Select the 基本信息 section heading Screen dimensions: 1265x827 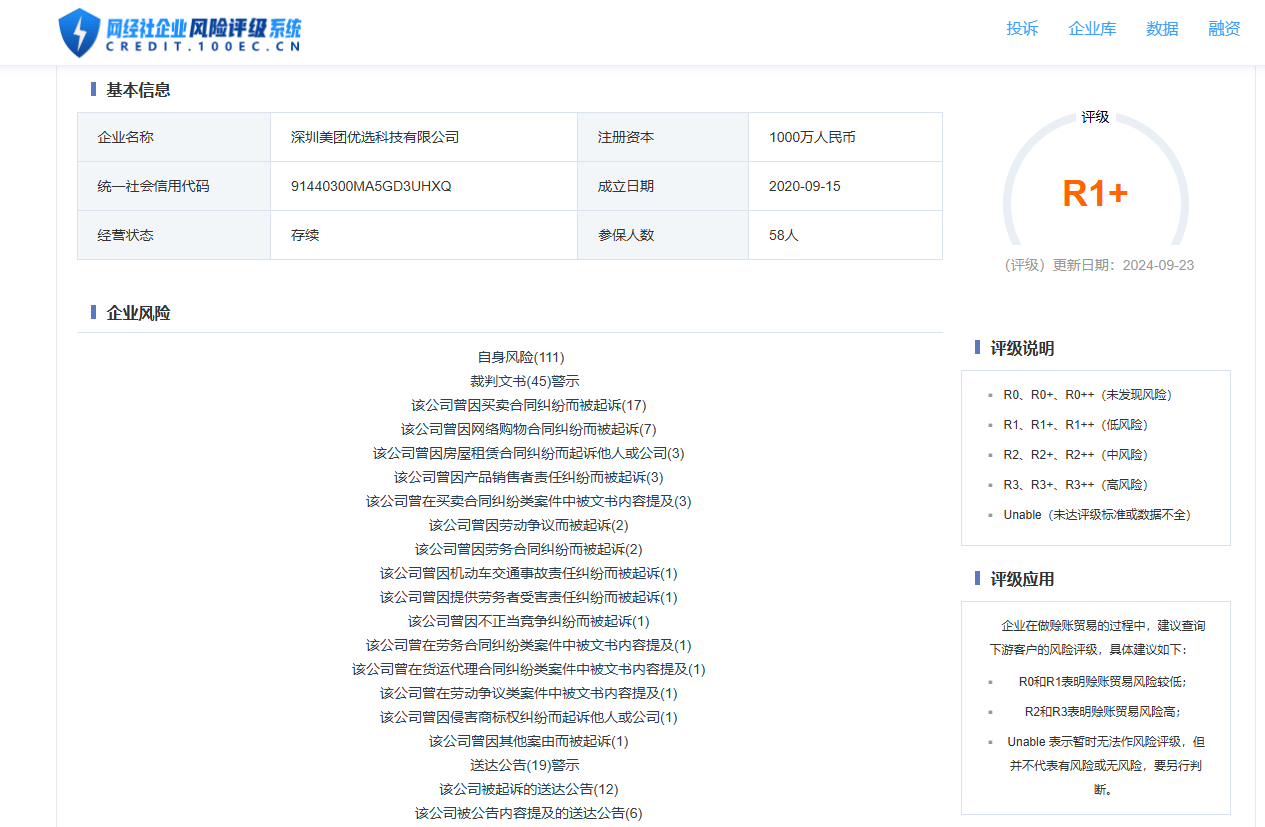(138, 90)
